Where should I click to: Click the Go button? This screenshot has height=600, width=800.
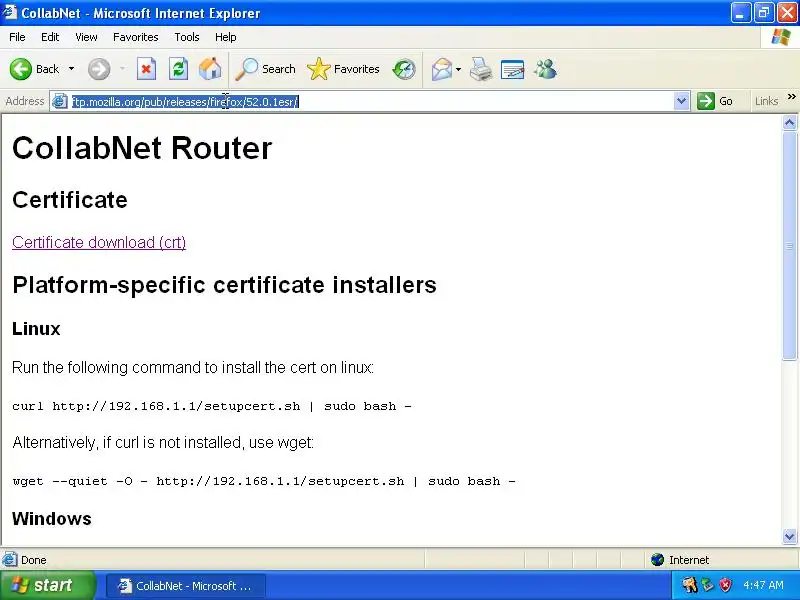715,101
